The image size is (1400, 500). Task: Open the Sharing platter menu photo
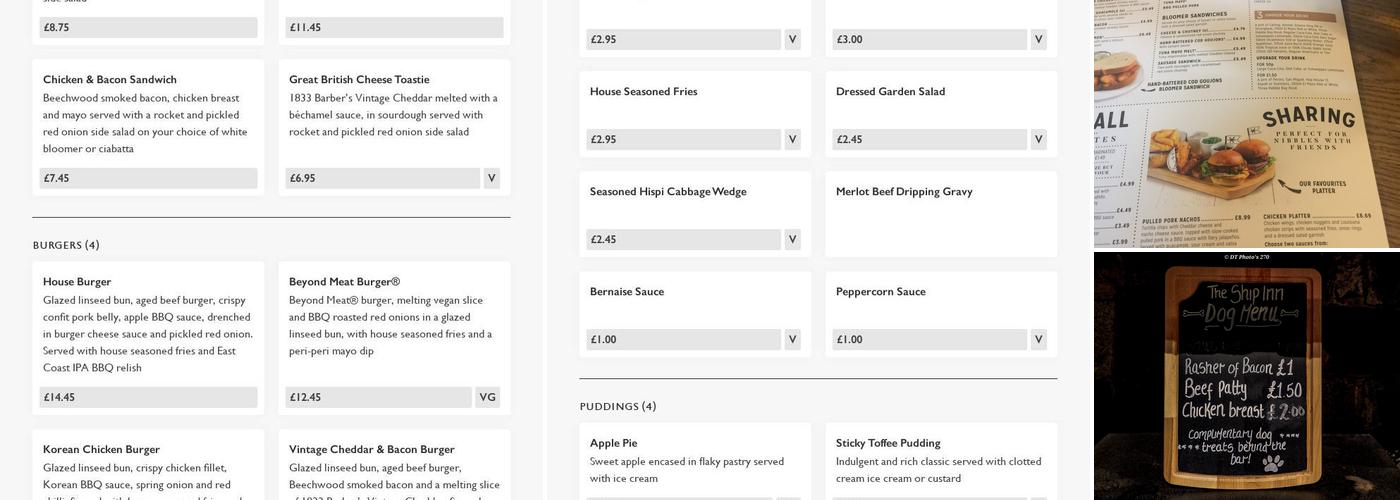tap(1246, 124)
